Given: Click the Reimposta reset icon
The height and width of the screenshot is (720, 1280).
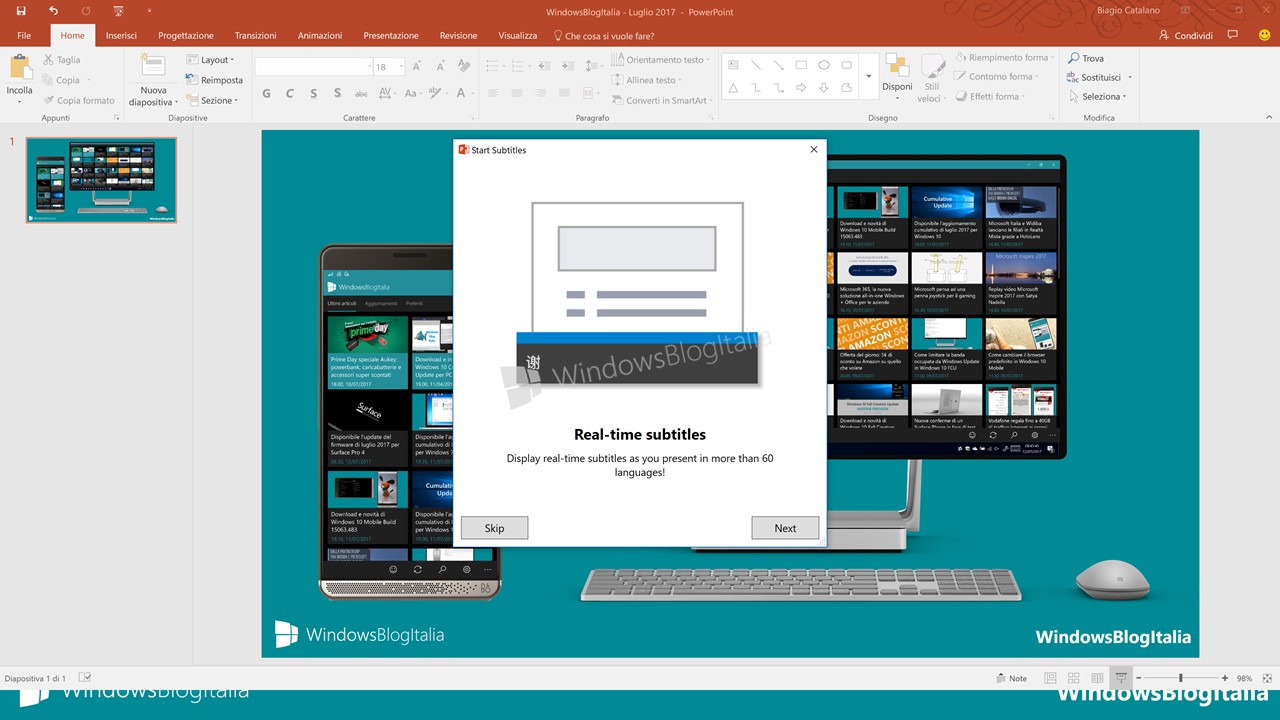Looking at the screenshot, I should point(192,80).
